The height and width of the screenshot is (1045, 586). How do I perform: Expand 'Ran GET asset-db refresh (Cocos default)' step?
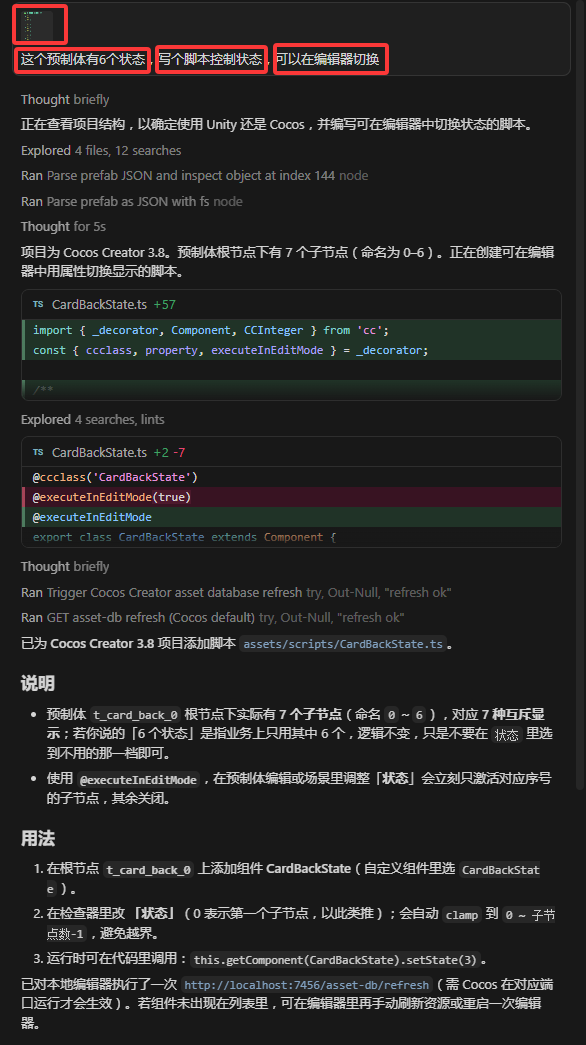[x=212, y=618]
